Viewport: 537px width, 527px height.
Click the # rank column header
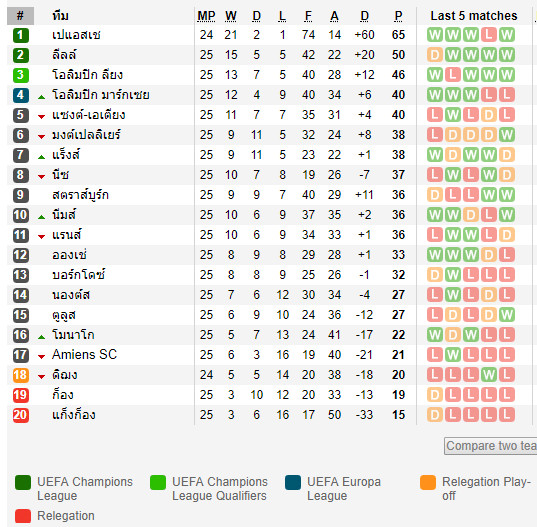[x=20, y=16]
